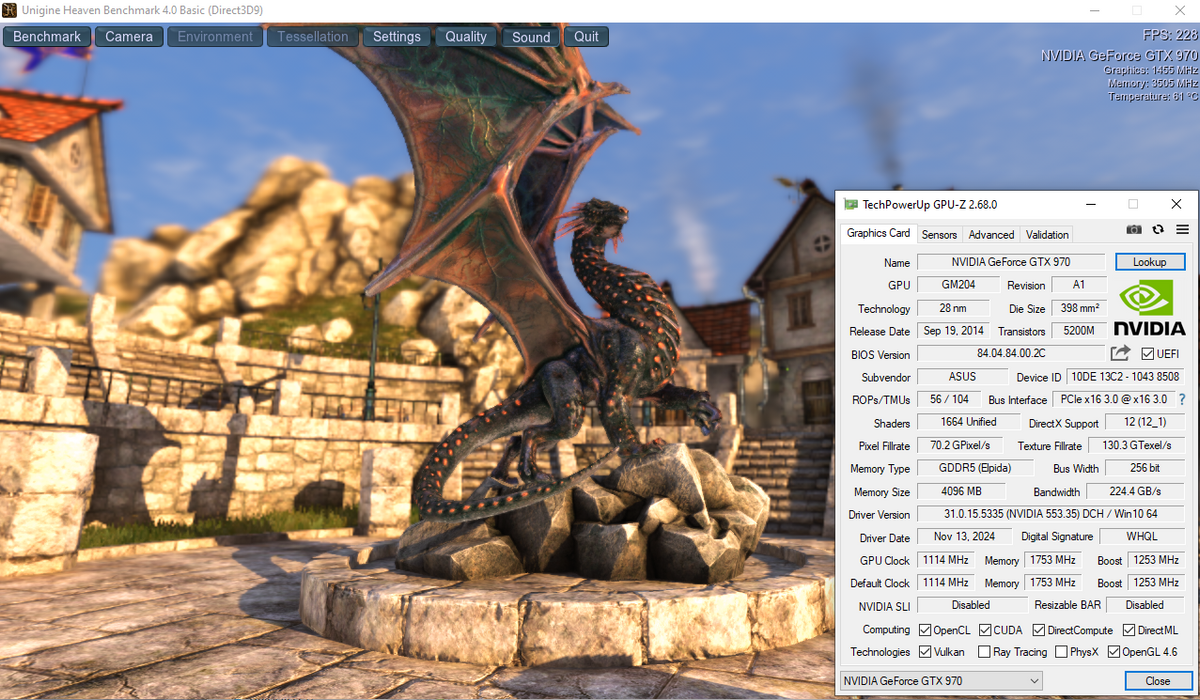Click the NVIDIA logo image
The width and height of the screenshot is (1200, 700).
tap(1150, 307)
